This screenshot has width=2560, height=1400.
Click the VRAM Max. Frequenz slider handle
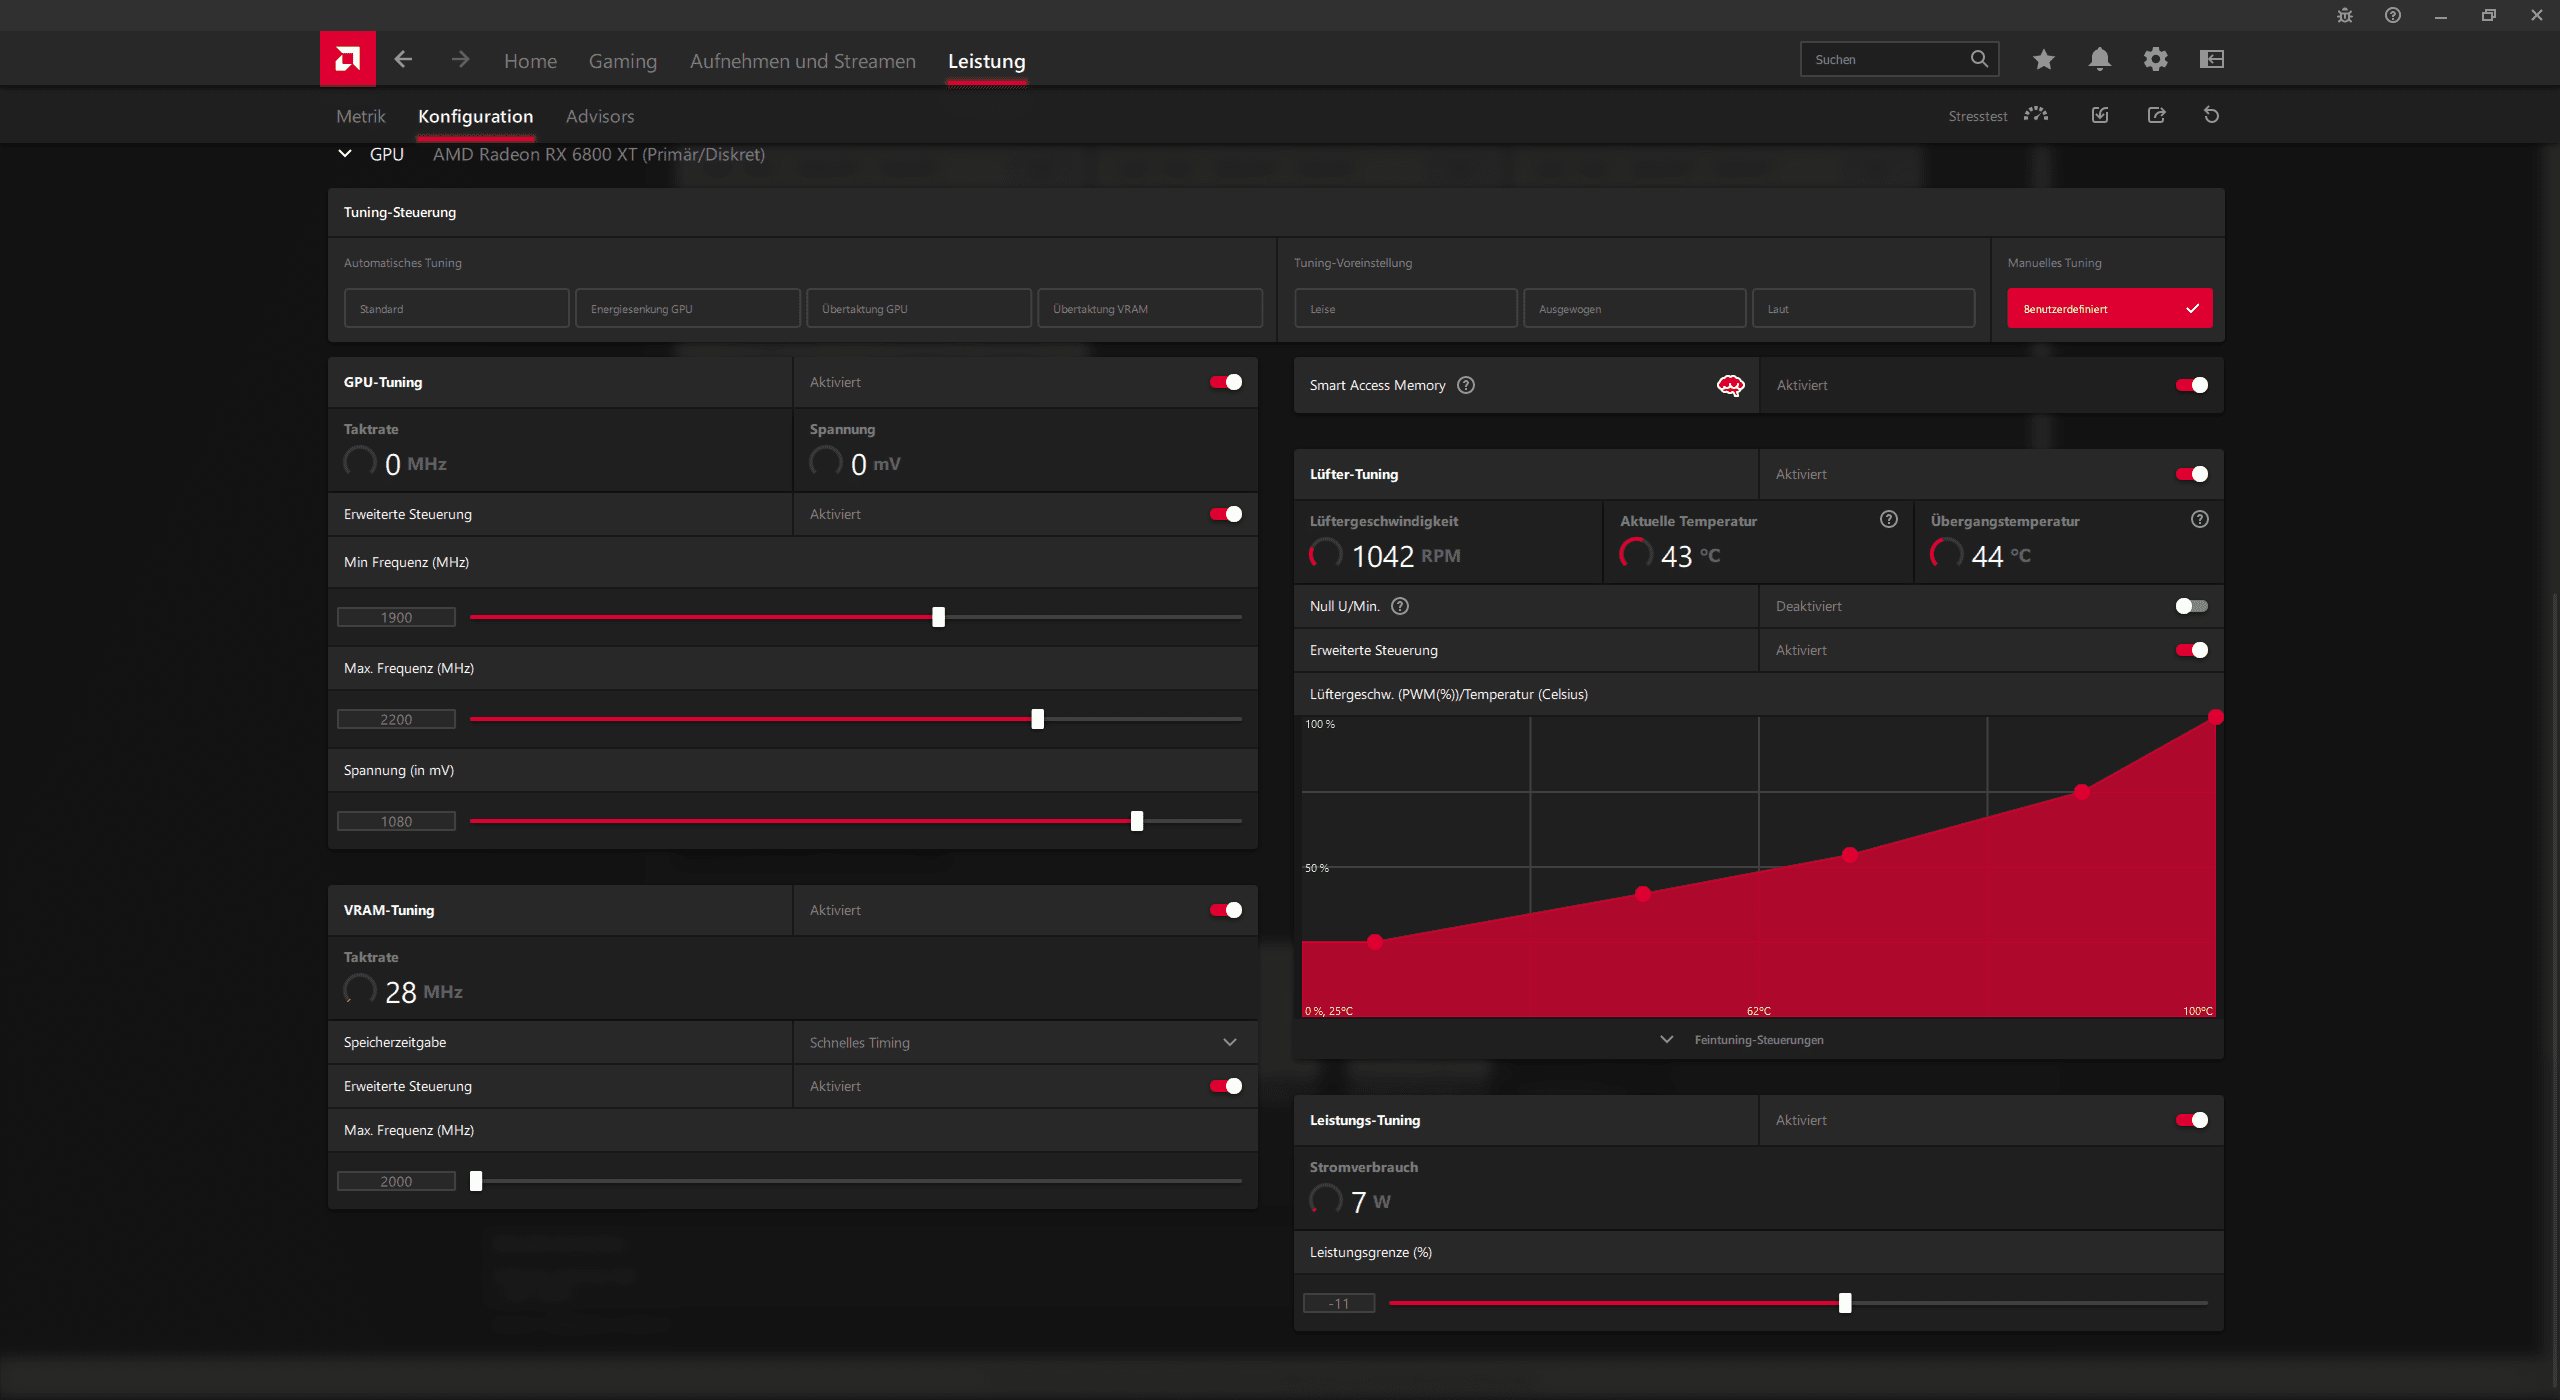pyautogui.click(x=476, y=1181)
